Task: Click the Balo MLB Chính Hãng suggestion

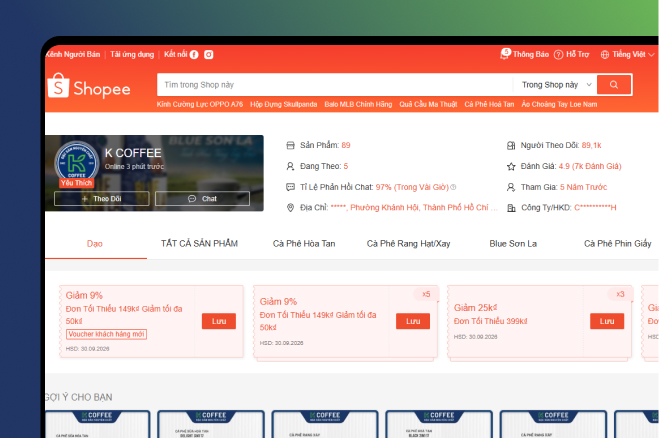Action: pyautogui.click(x=358, y=104)
